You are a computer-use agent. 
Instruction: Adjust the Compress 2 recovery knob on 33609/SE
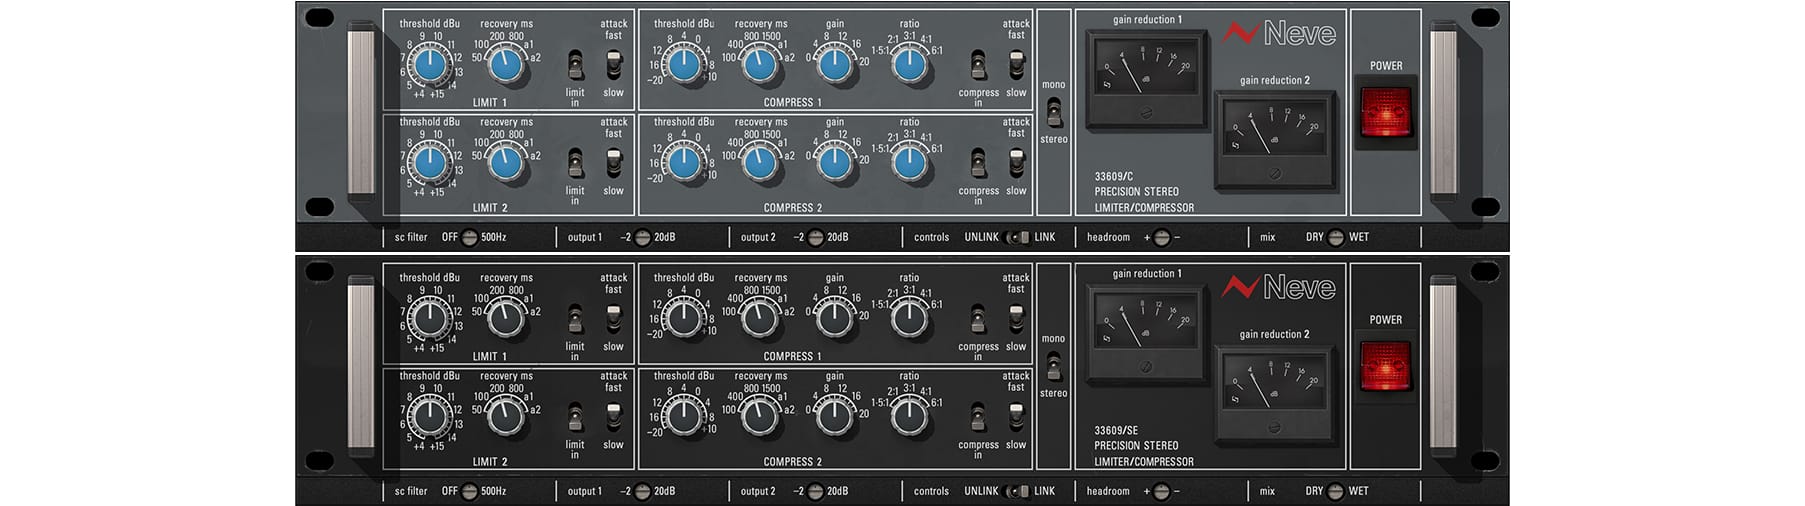click(760, 417)
